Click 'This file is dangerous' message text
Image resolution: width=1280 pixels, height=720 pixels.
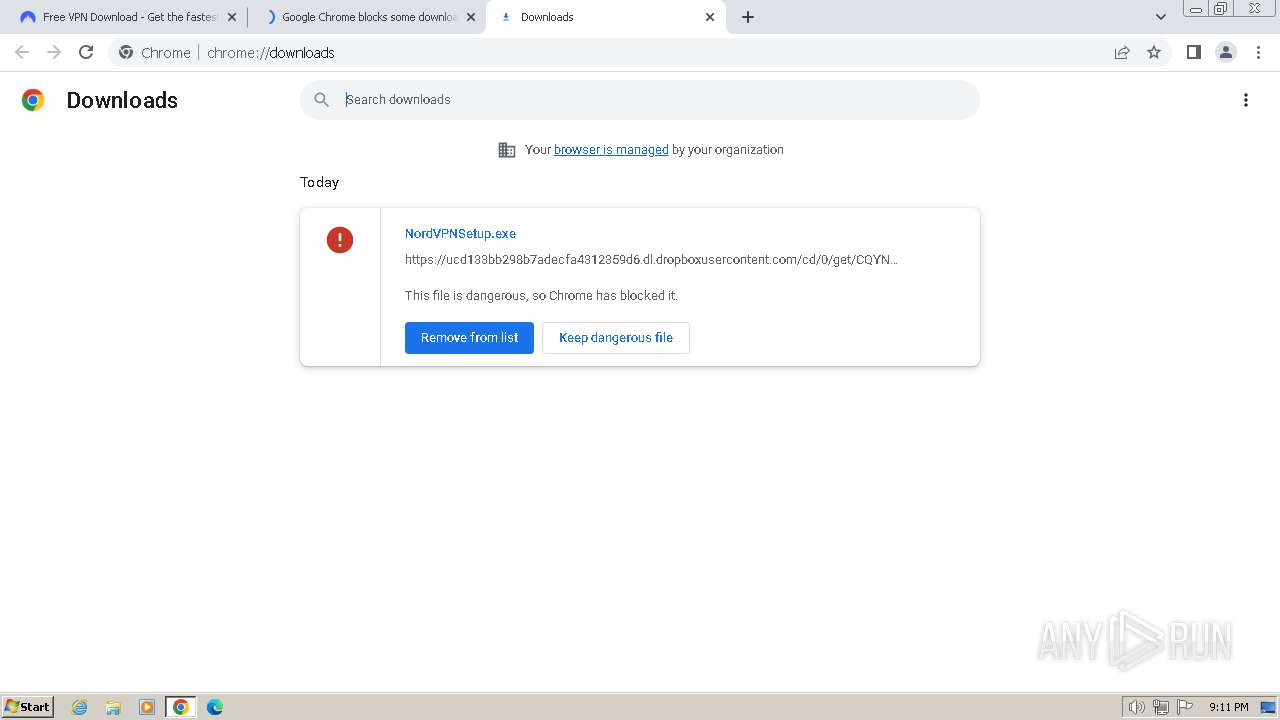tap(541, 295)
